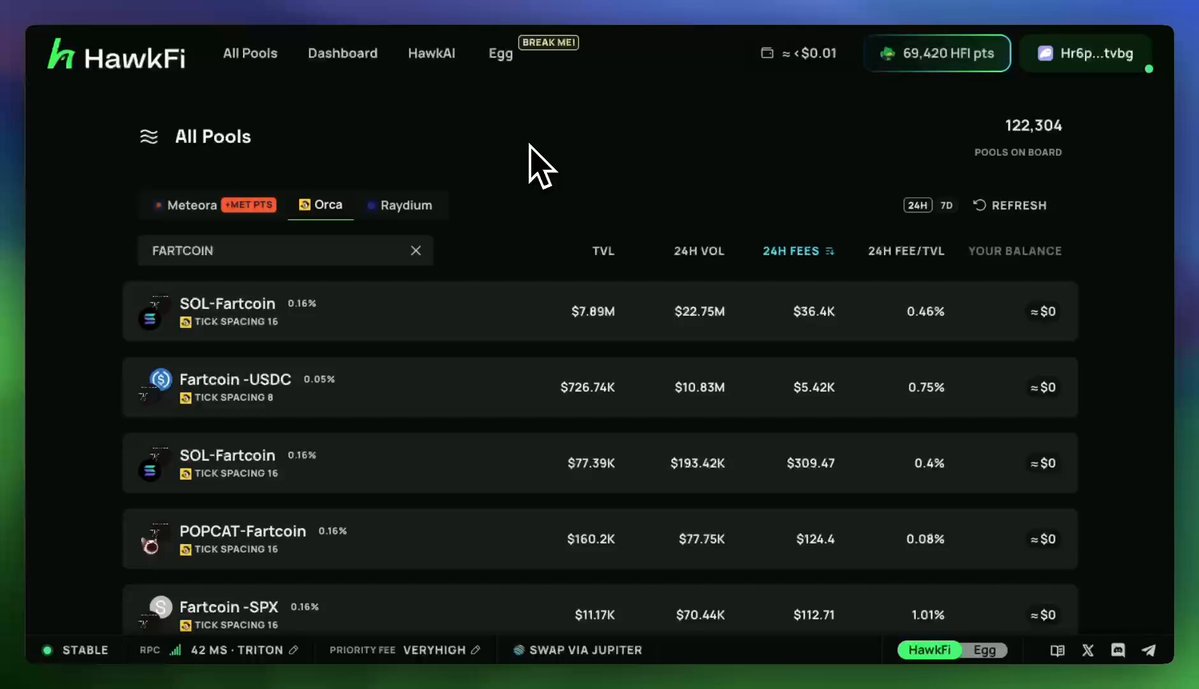Click the All Pools waves icon
The height and width of the screenshot is (689, 1199).
click(149, 137)
